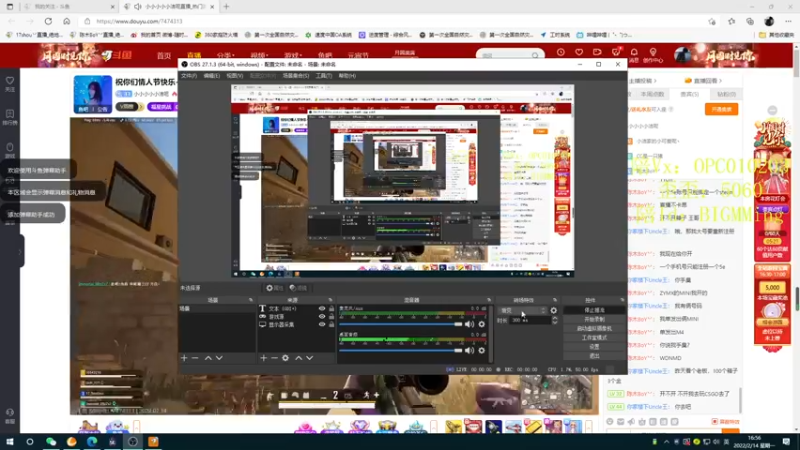Toggle lock on the text source

pos(332,309)
